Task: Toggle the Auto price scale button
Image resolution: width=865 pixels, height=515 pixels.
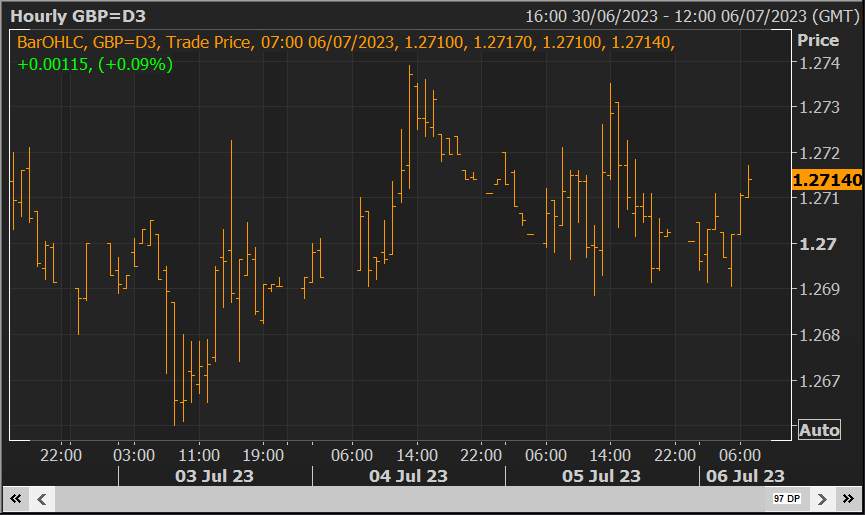Action: point(819,430)
